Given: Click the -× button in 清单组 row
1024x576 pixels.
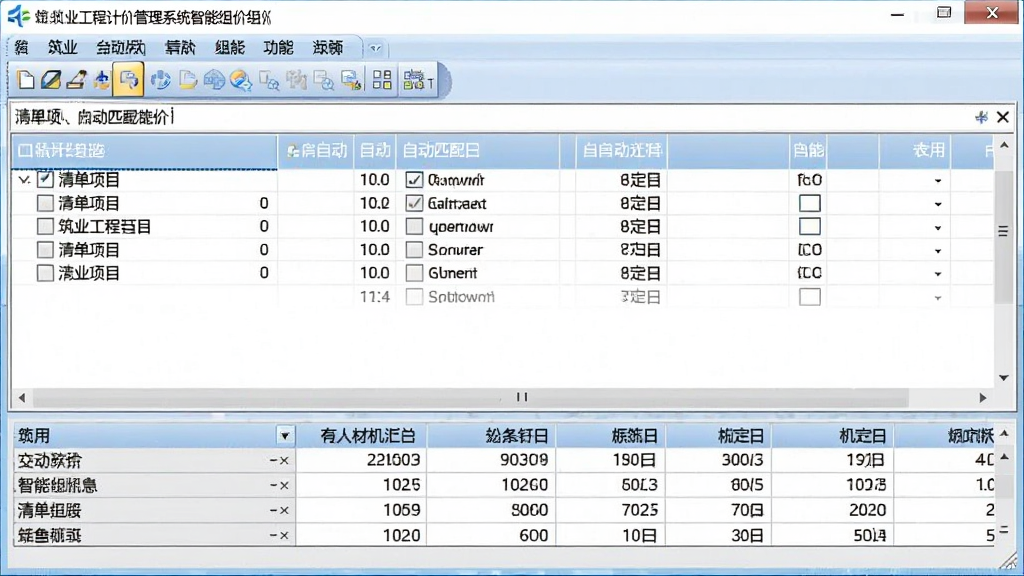Looking at the screenshot, I should 280,510.
